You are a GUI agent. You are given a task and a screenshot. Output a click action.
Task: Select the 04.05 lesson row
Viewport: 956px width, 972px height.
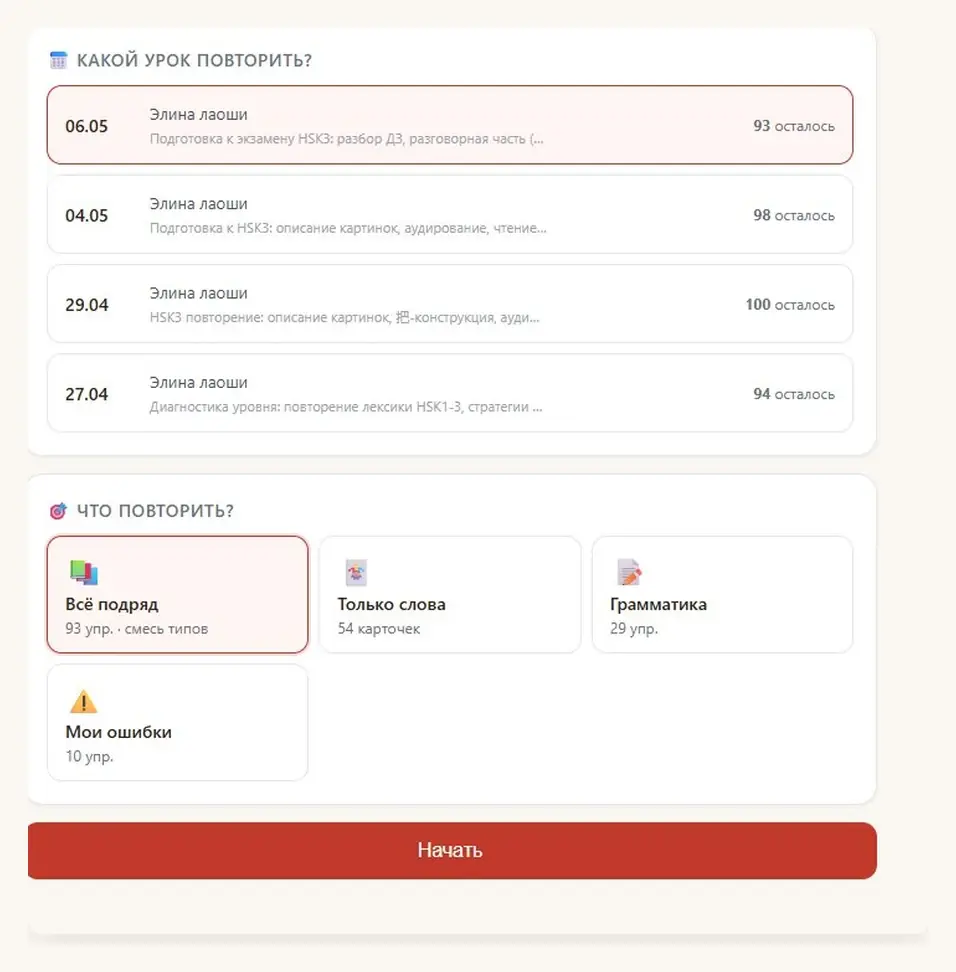tap(450, 214)
